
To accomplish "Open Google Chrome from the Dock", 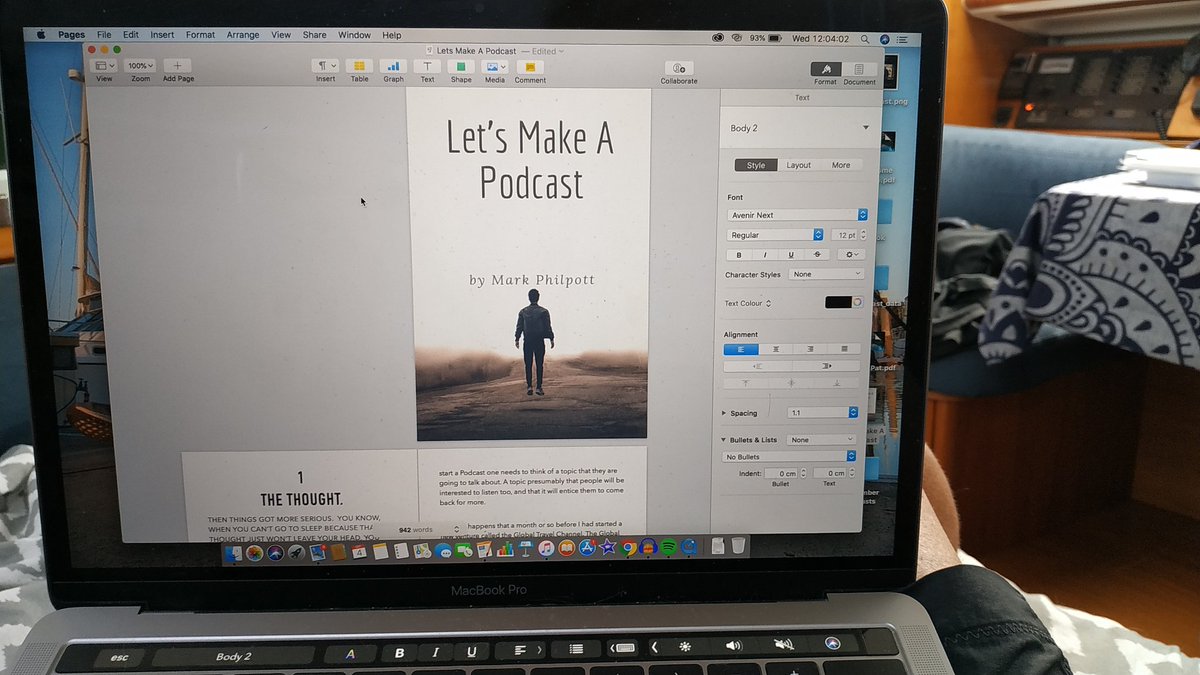I will click(629, 548).
